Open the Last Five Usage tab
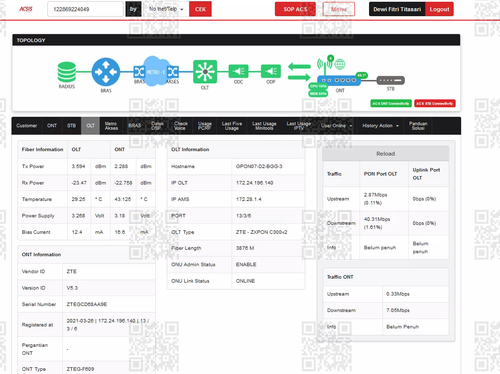 [232, 126]
